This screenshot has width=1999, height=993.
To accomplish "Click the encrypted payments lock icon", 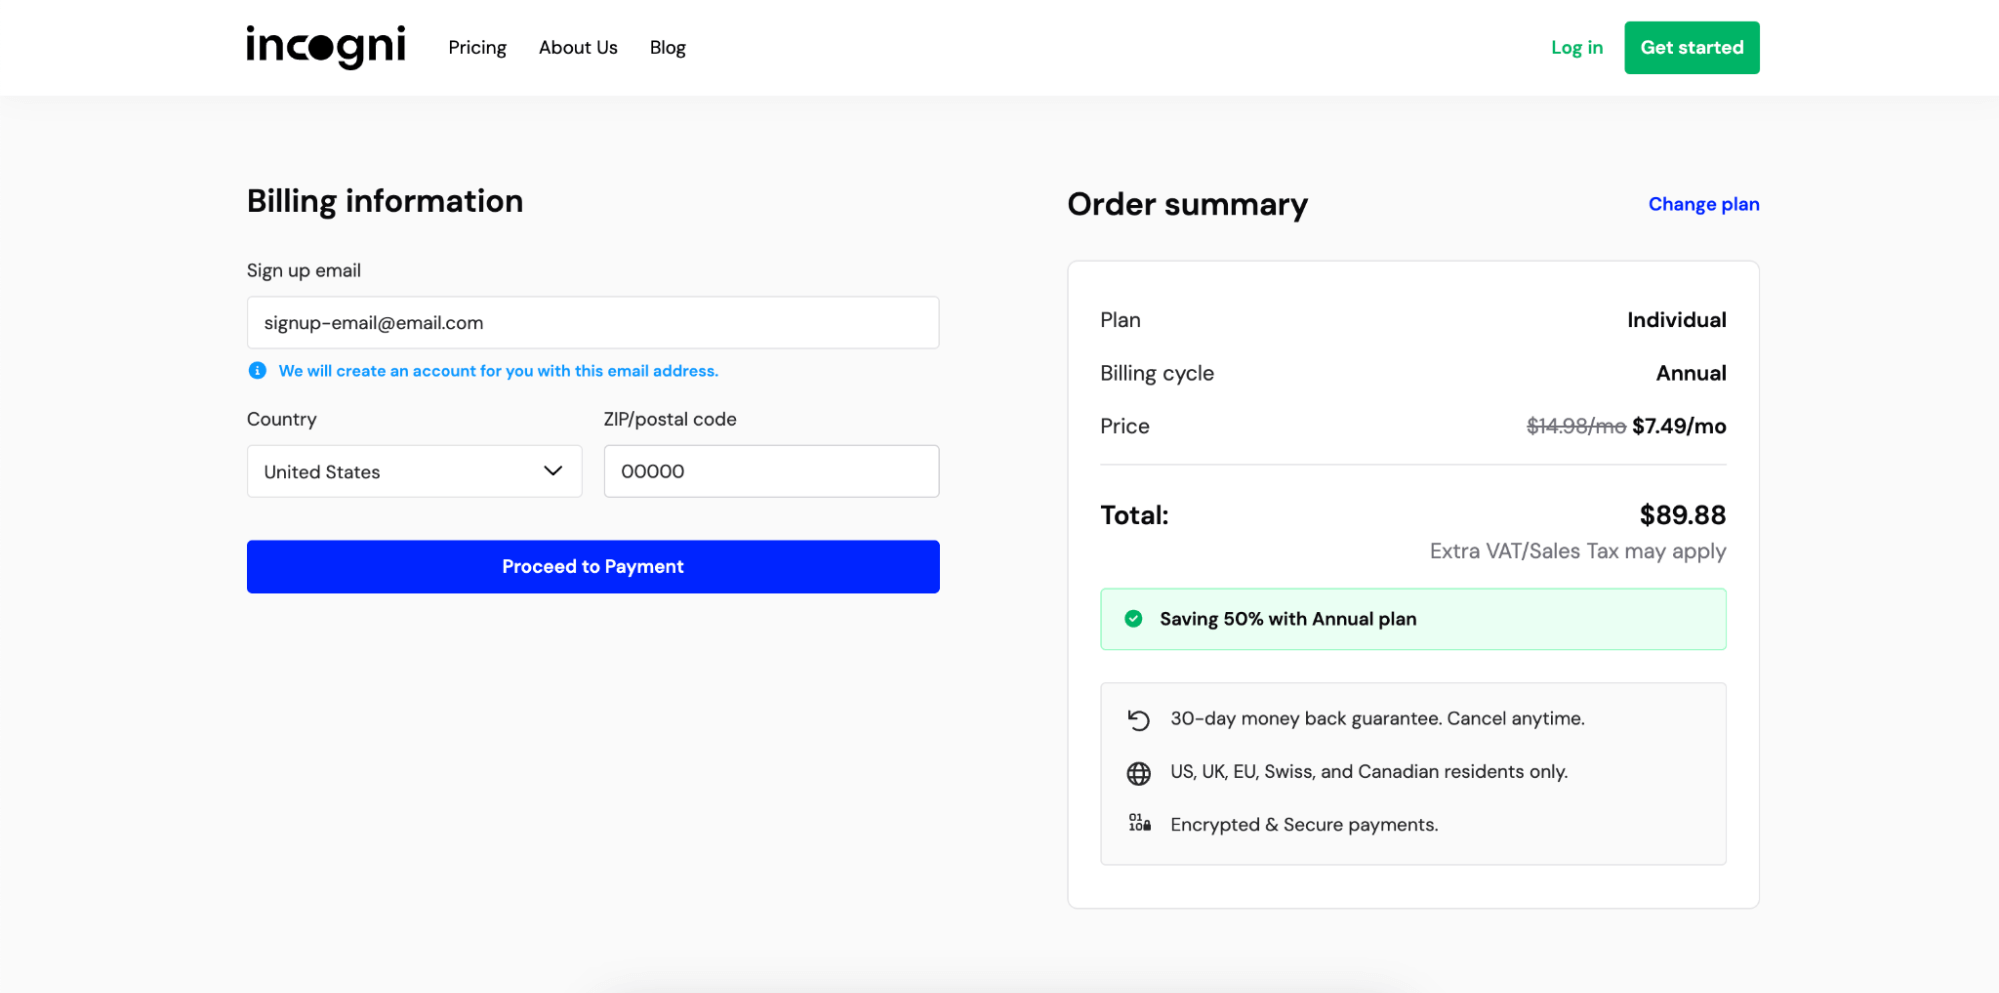I will pos(1139,824).
